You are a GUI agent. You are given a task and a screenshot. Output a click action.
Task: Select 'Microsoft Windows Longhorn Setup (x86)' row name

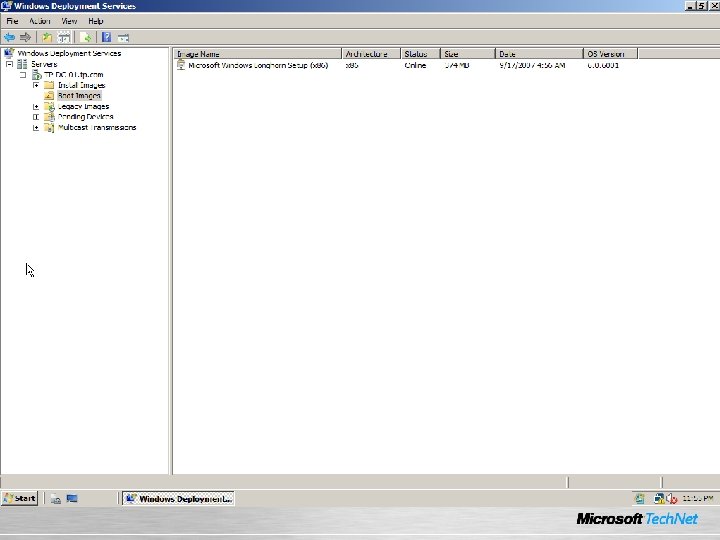[258, 65]
